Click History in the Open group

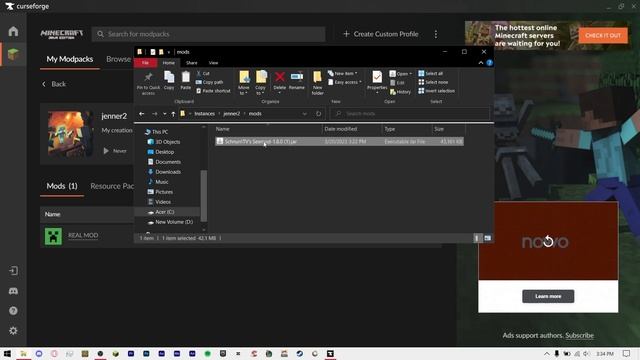coord(400,92)
